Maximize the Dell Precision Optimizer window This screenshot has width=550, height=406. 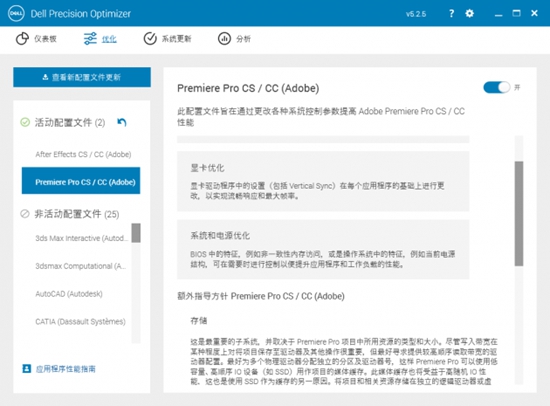[516, 13]
